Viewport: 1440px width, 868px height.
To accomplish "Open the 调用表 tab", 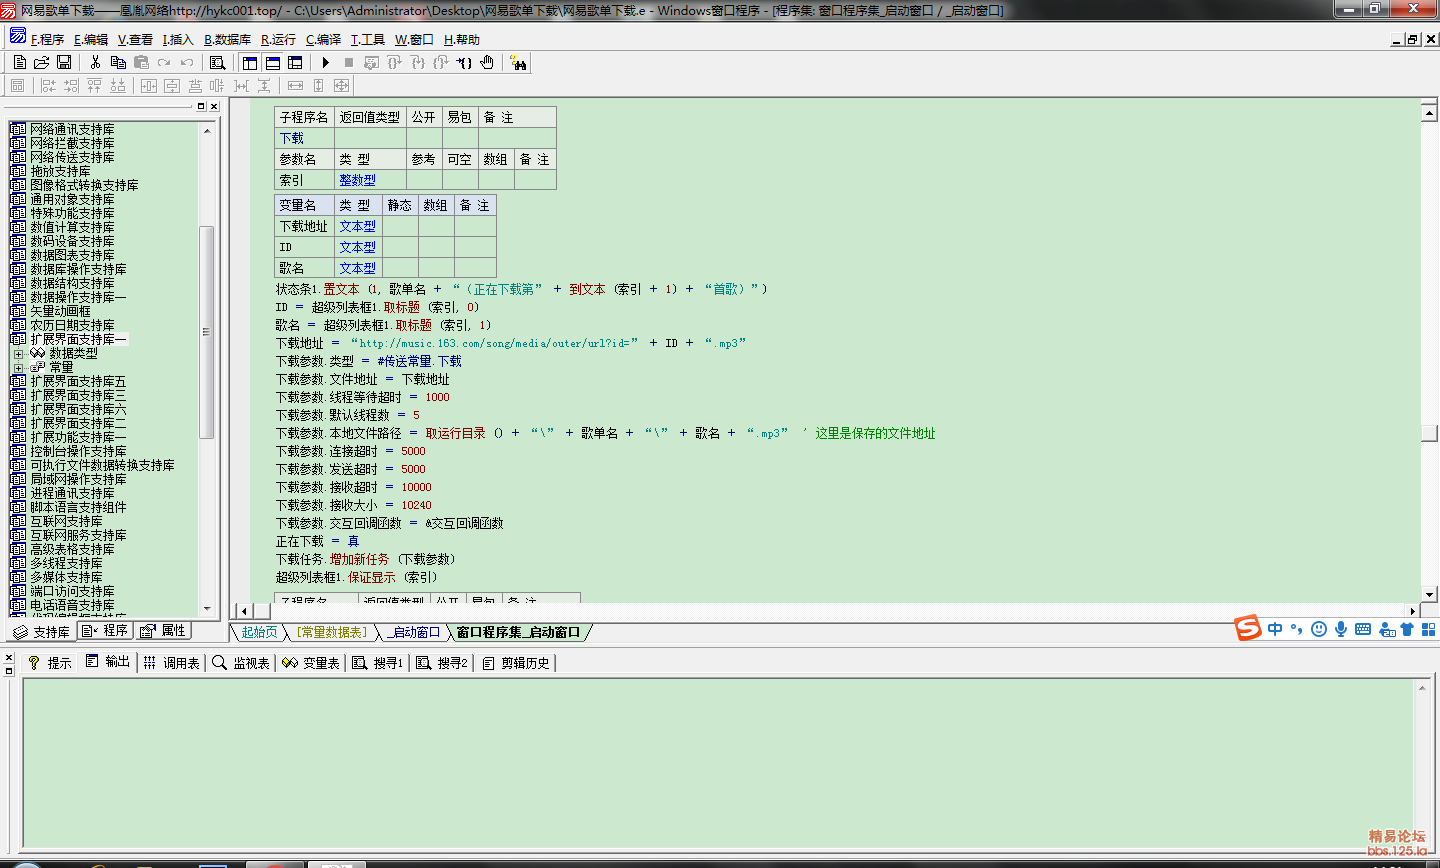I will coord(172,662).
